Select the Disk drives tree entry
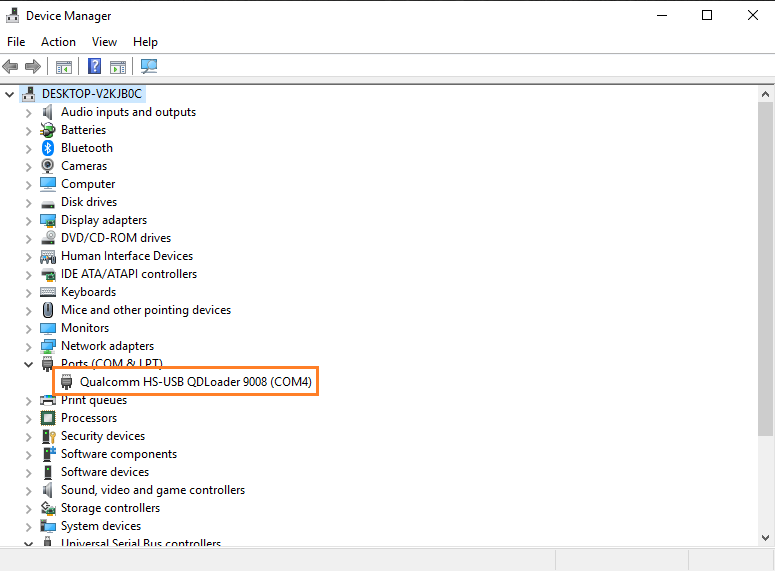The width and height of the screenshot is (775, 571). pyautogui.click(x=88, y=202)
